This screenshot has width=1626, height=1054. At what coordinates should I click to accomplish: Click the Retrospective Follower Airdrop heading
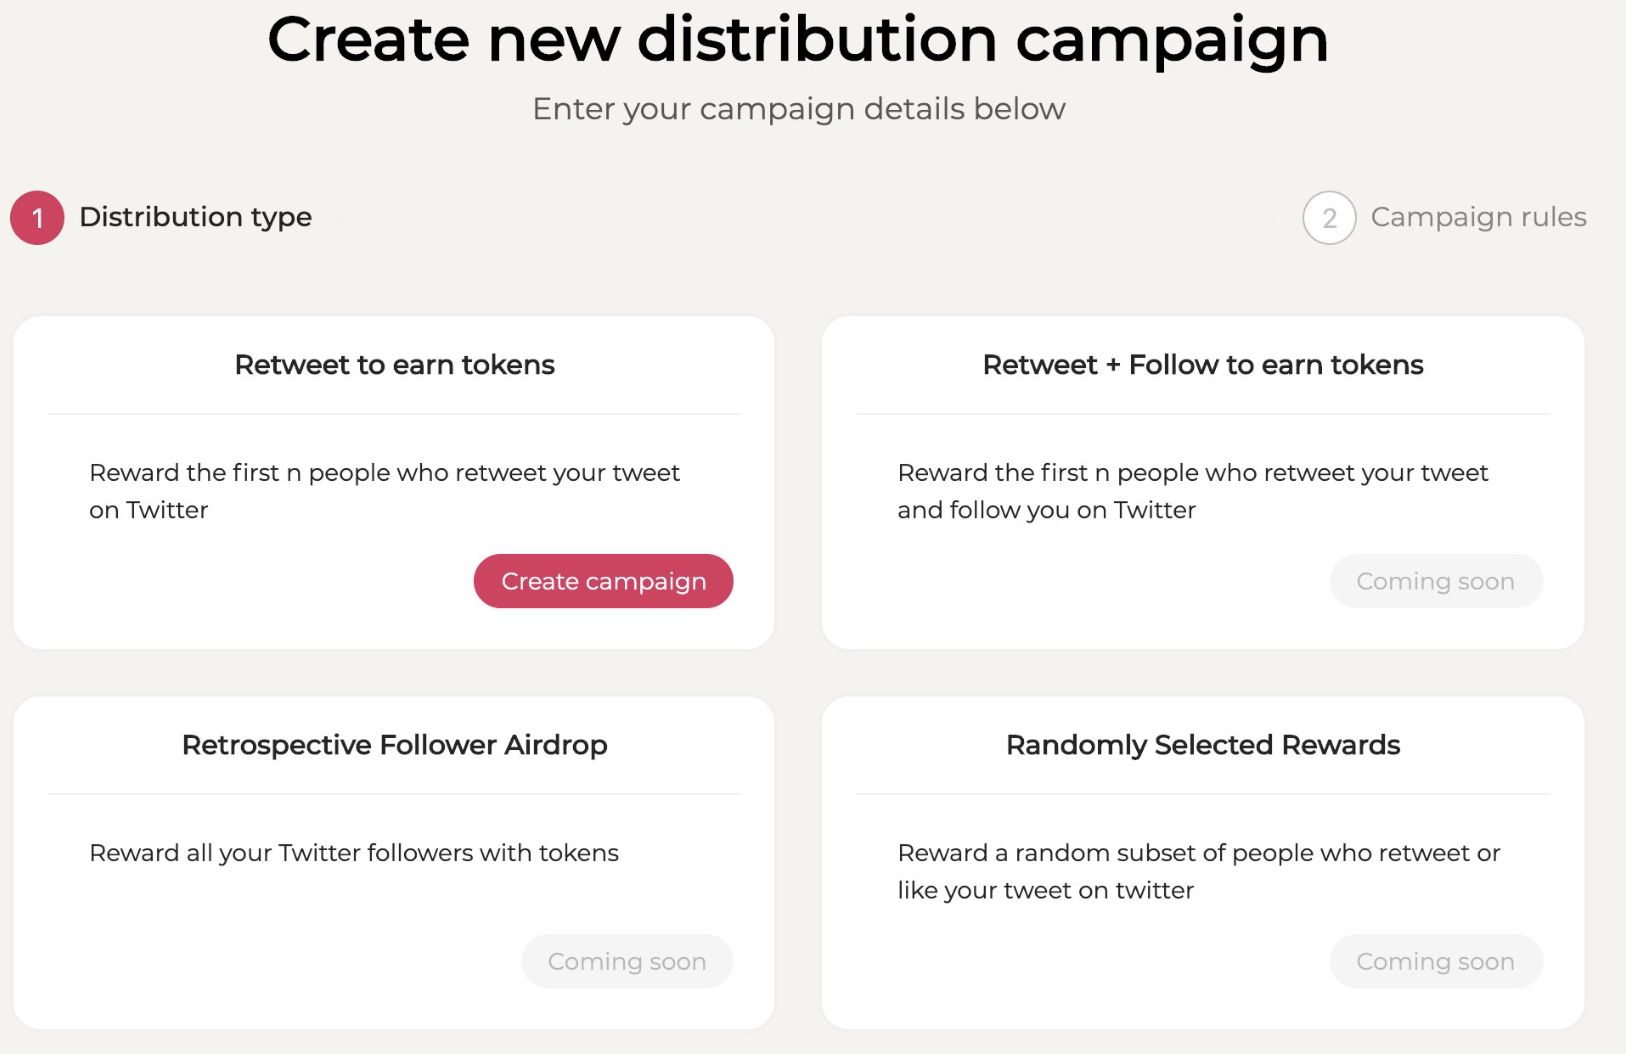click(x=393, y=744)
